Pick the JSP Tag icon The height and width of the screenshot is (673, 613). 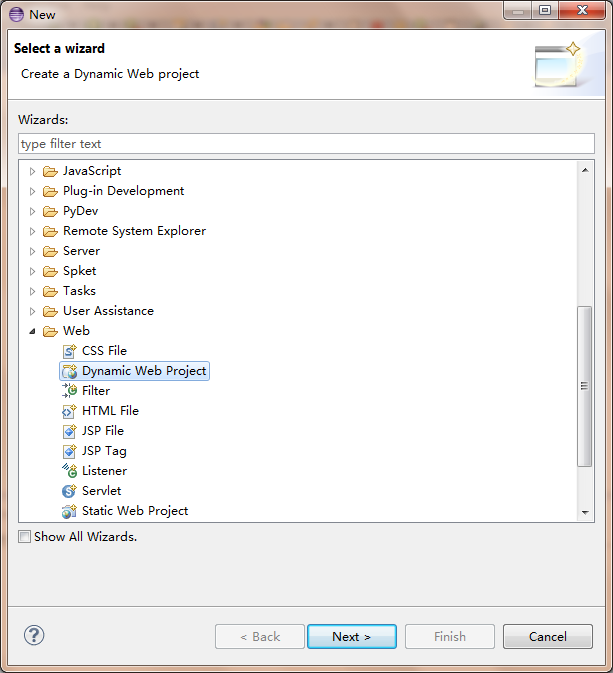tap(69, 451)
